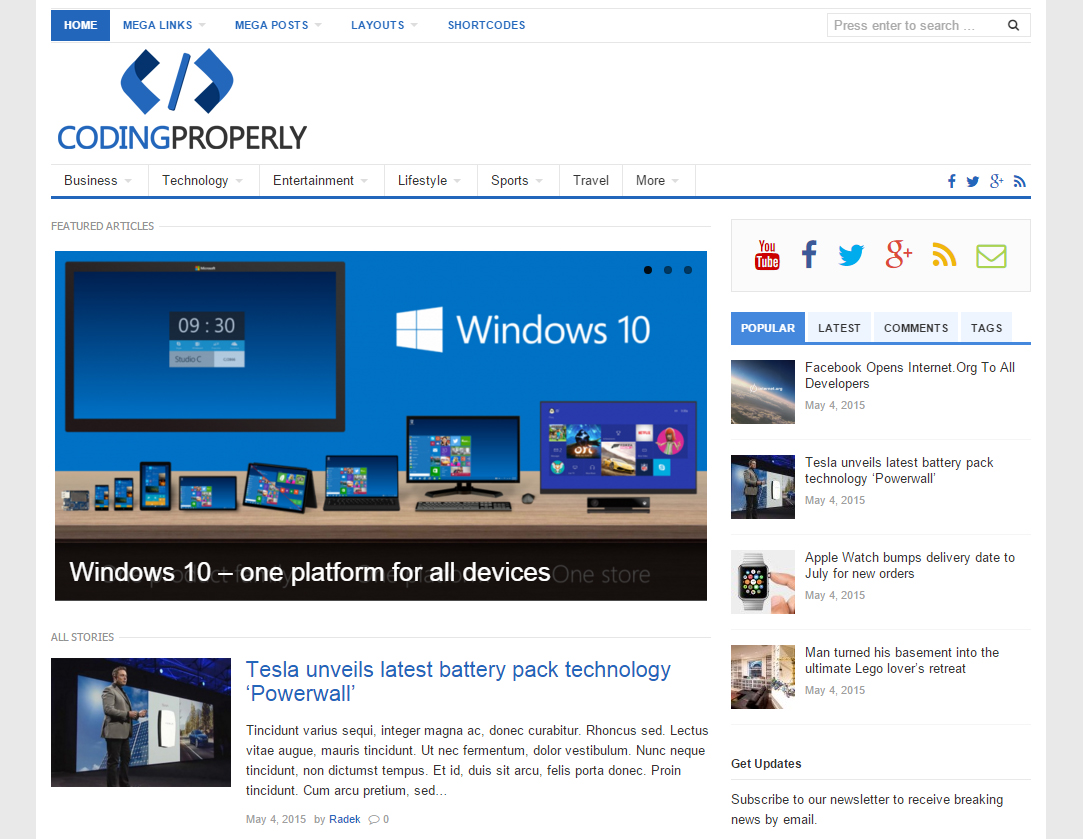
Task: Click the Lego basement thumbnail
Action: [x=763, y=677]
